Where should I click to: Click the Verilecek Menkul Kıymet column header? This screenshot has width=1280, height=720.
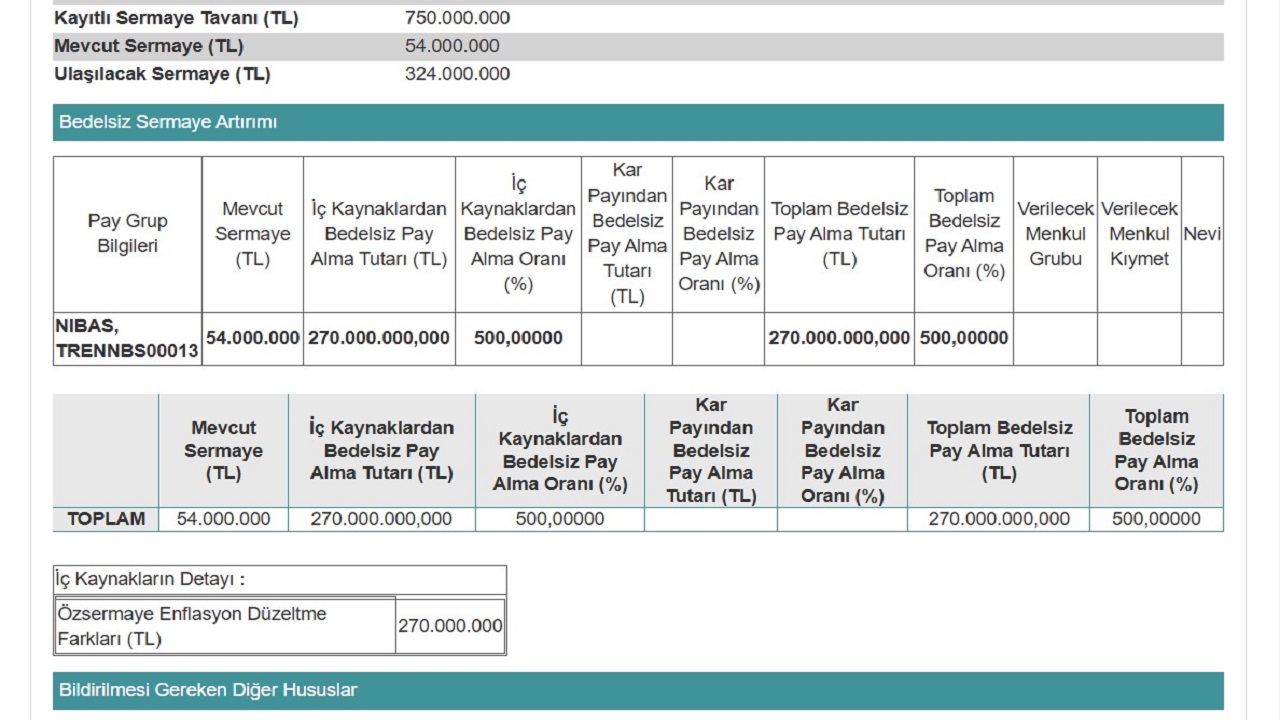(1139, 234)
